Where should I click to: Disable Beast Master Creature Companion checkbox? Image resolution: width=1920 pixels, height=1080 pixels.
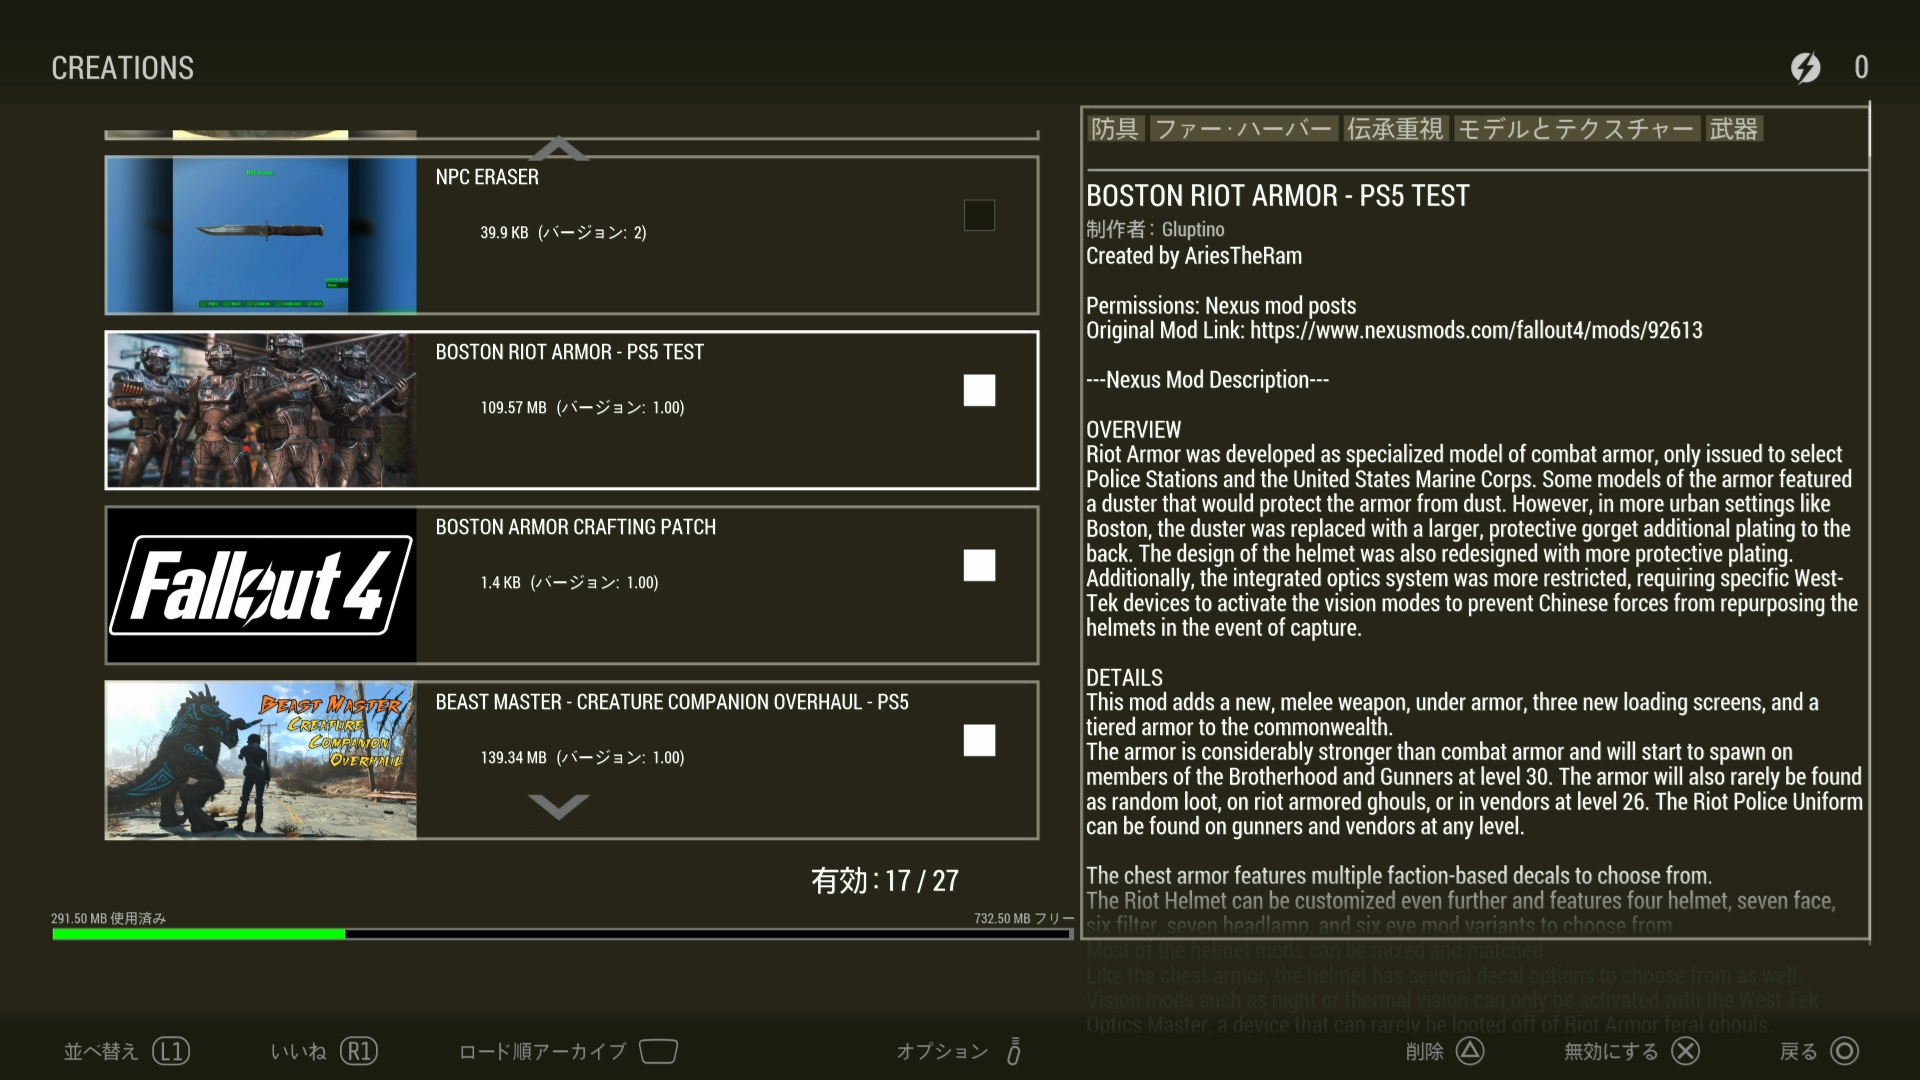tap(979, 740)
